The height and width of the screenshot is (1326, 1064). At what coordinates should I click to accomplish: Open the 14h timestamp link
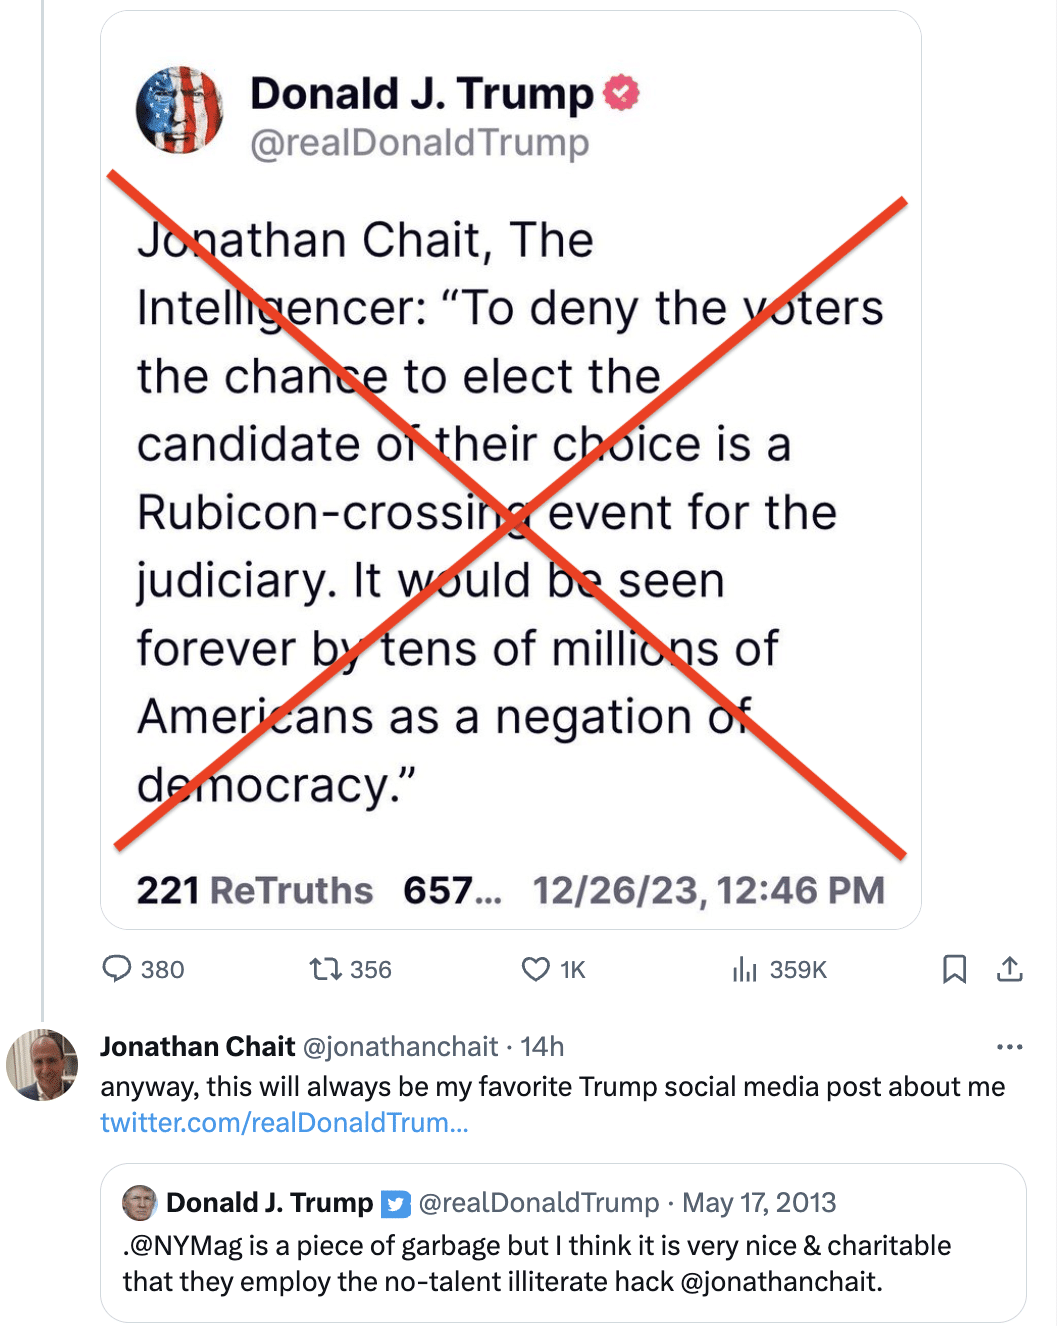542,1046
